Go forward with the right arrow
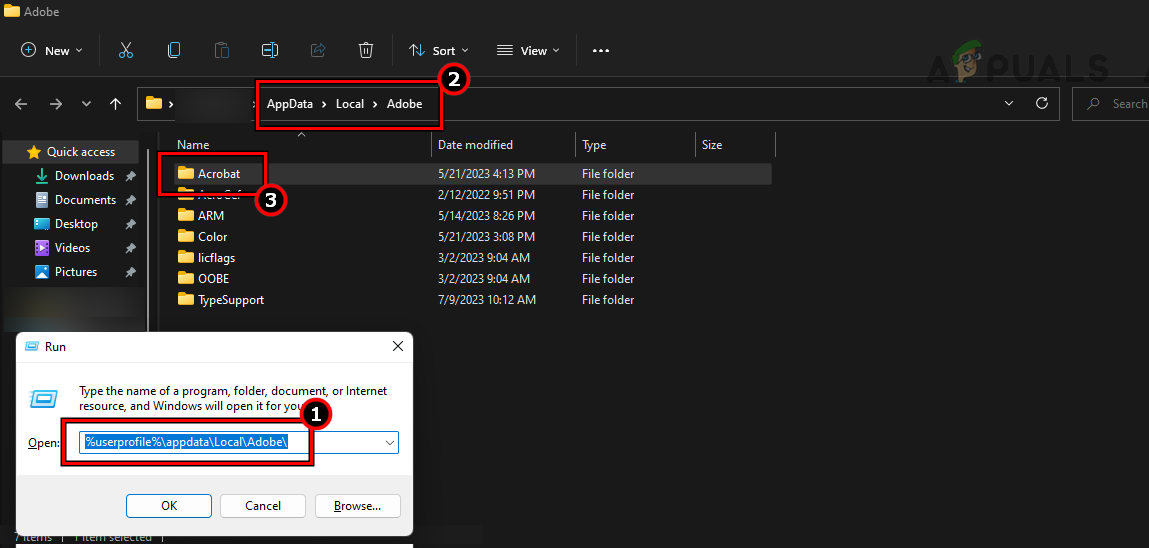 56,104
